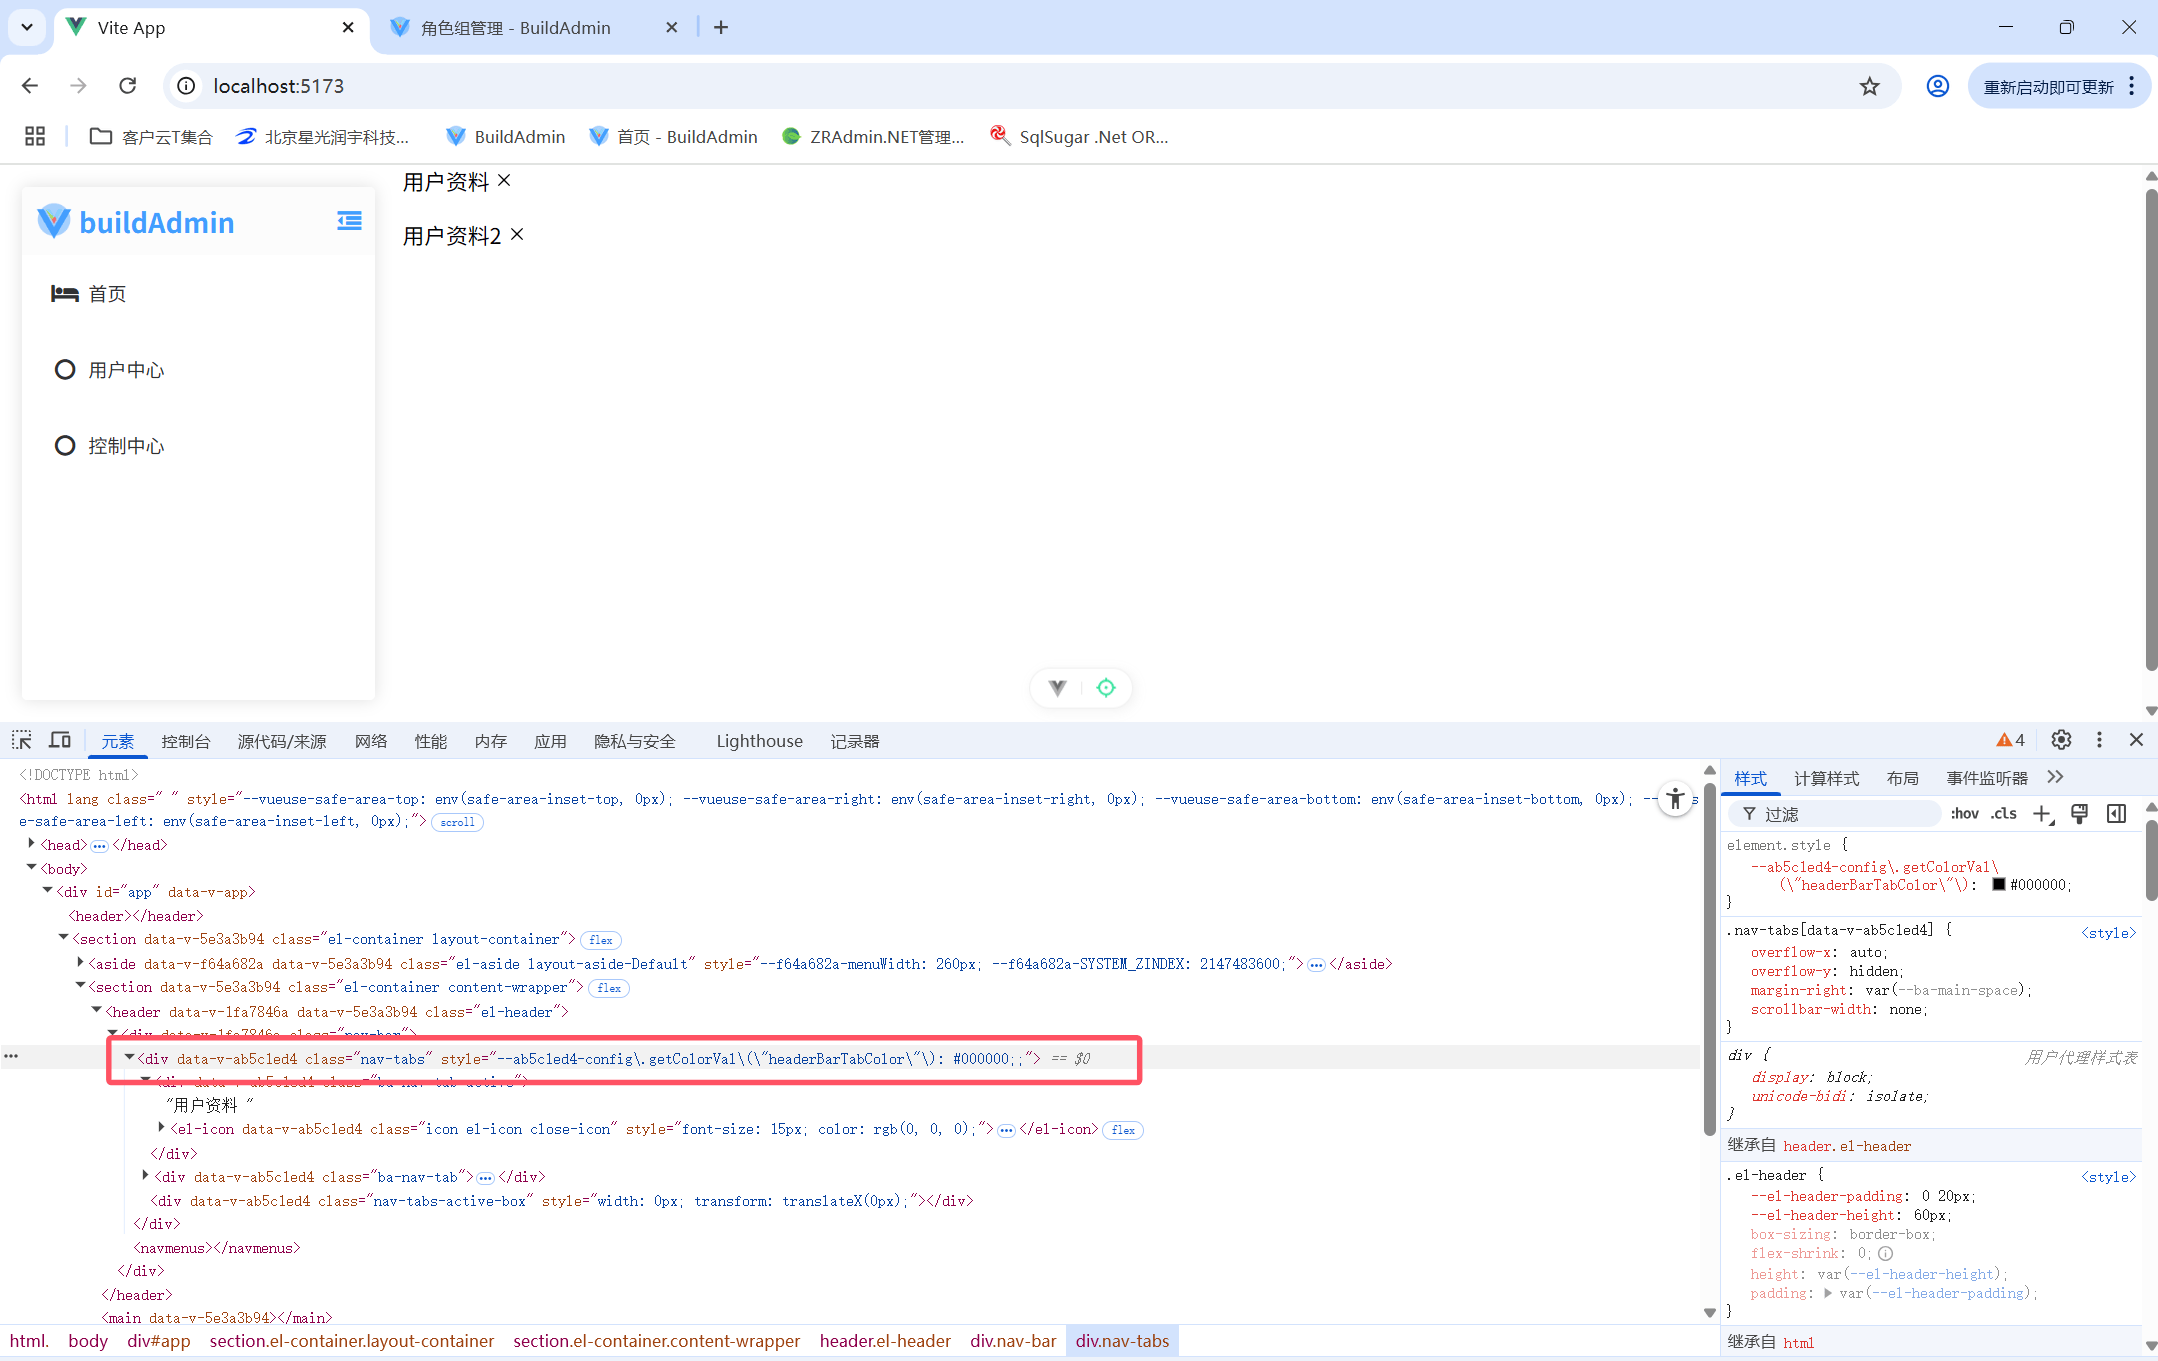Viewport: 2158px width, 1361px height.
Task: Click the element inspector picker icon
Action: tap(22, 740)
